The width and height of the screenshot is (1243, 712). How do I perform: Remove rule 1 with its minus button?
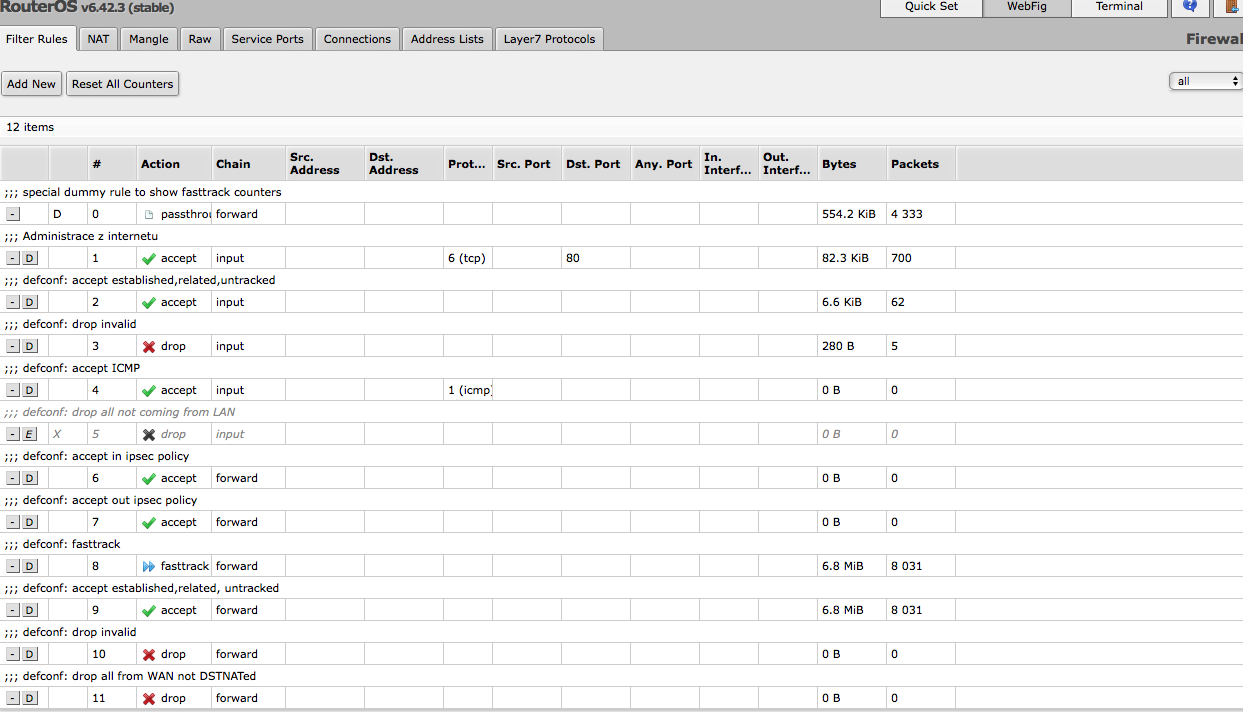tap(12, 258)
